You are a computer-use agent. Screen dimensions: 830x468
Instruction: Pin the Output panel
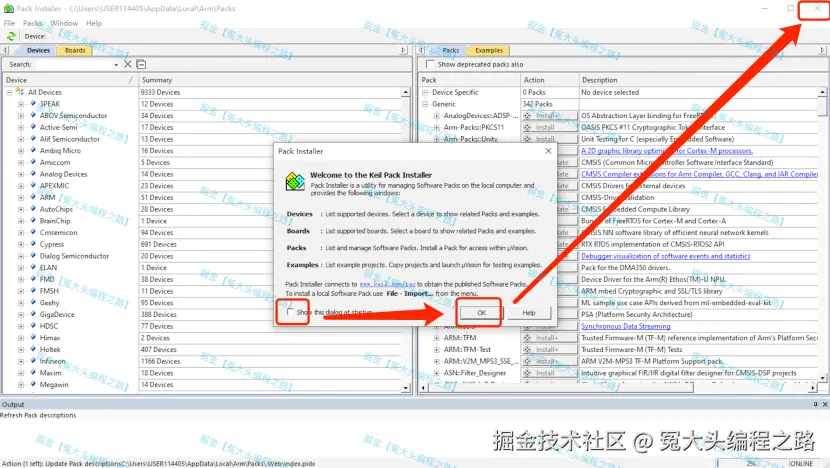point(816,404)
